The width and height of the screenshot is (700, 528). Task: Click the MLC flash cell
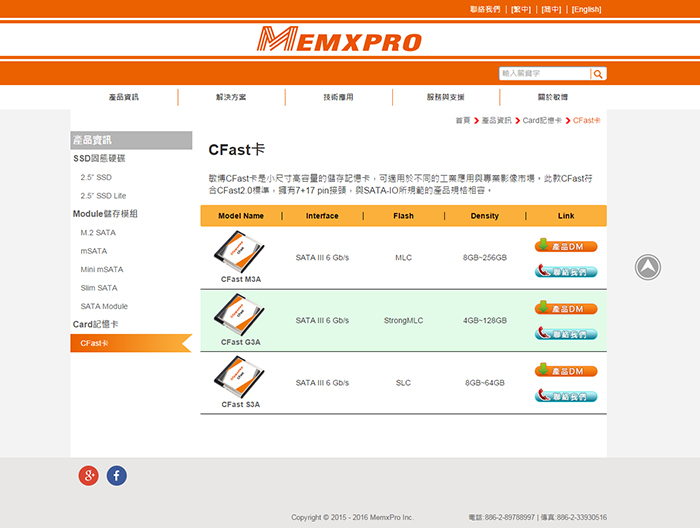click(x=403, y=258)
